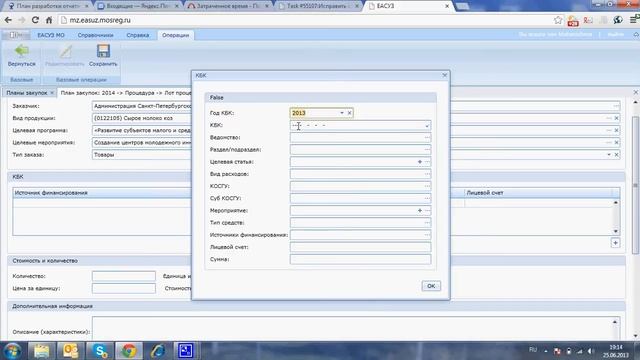Select the Операции ribbon tab
Screen dimensions: 640x360
coord(176,35)
